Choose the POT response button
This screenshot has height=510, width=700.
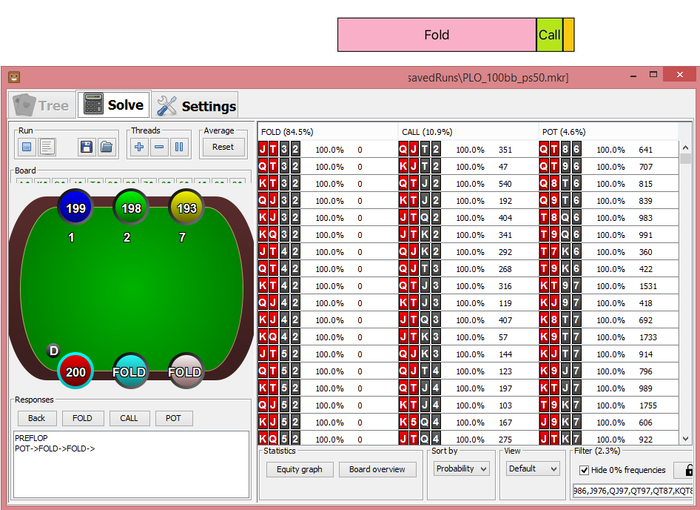click(173, 418)
